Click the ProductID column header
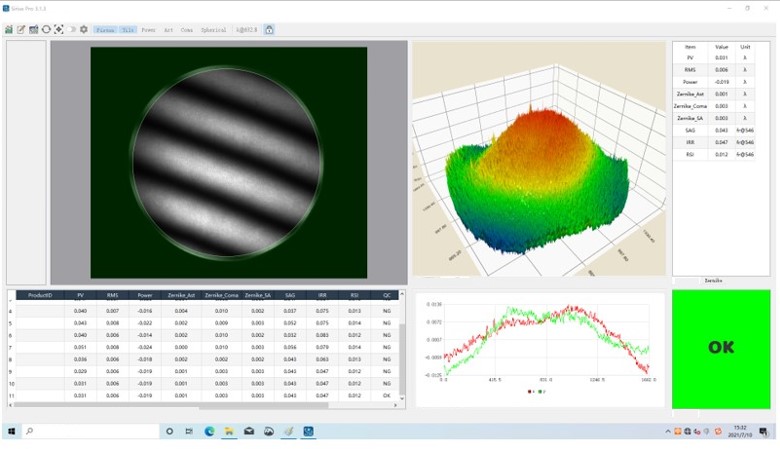The width and height of the screenshot is (780, 449). pos(40,296)
